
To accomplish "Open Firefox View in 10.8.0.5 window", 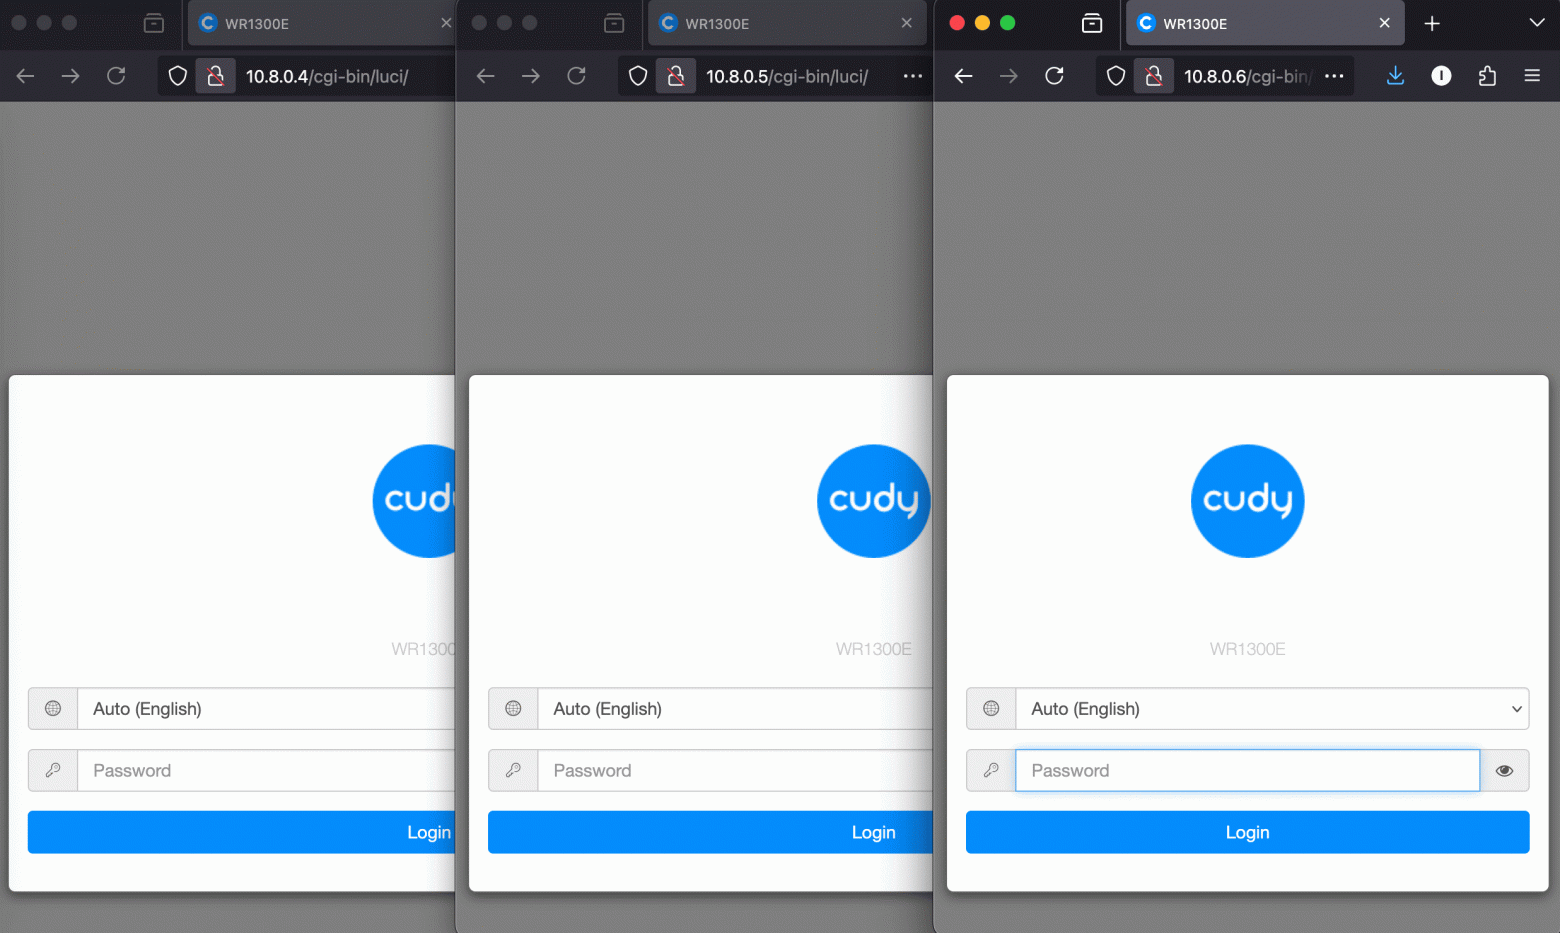I will [x=614, y=23].
